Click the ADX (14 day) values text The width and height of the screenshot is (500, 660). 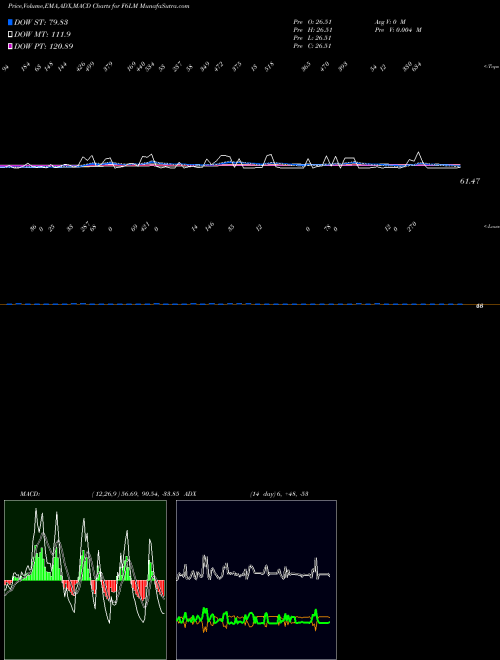coord(279,494)
